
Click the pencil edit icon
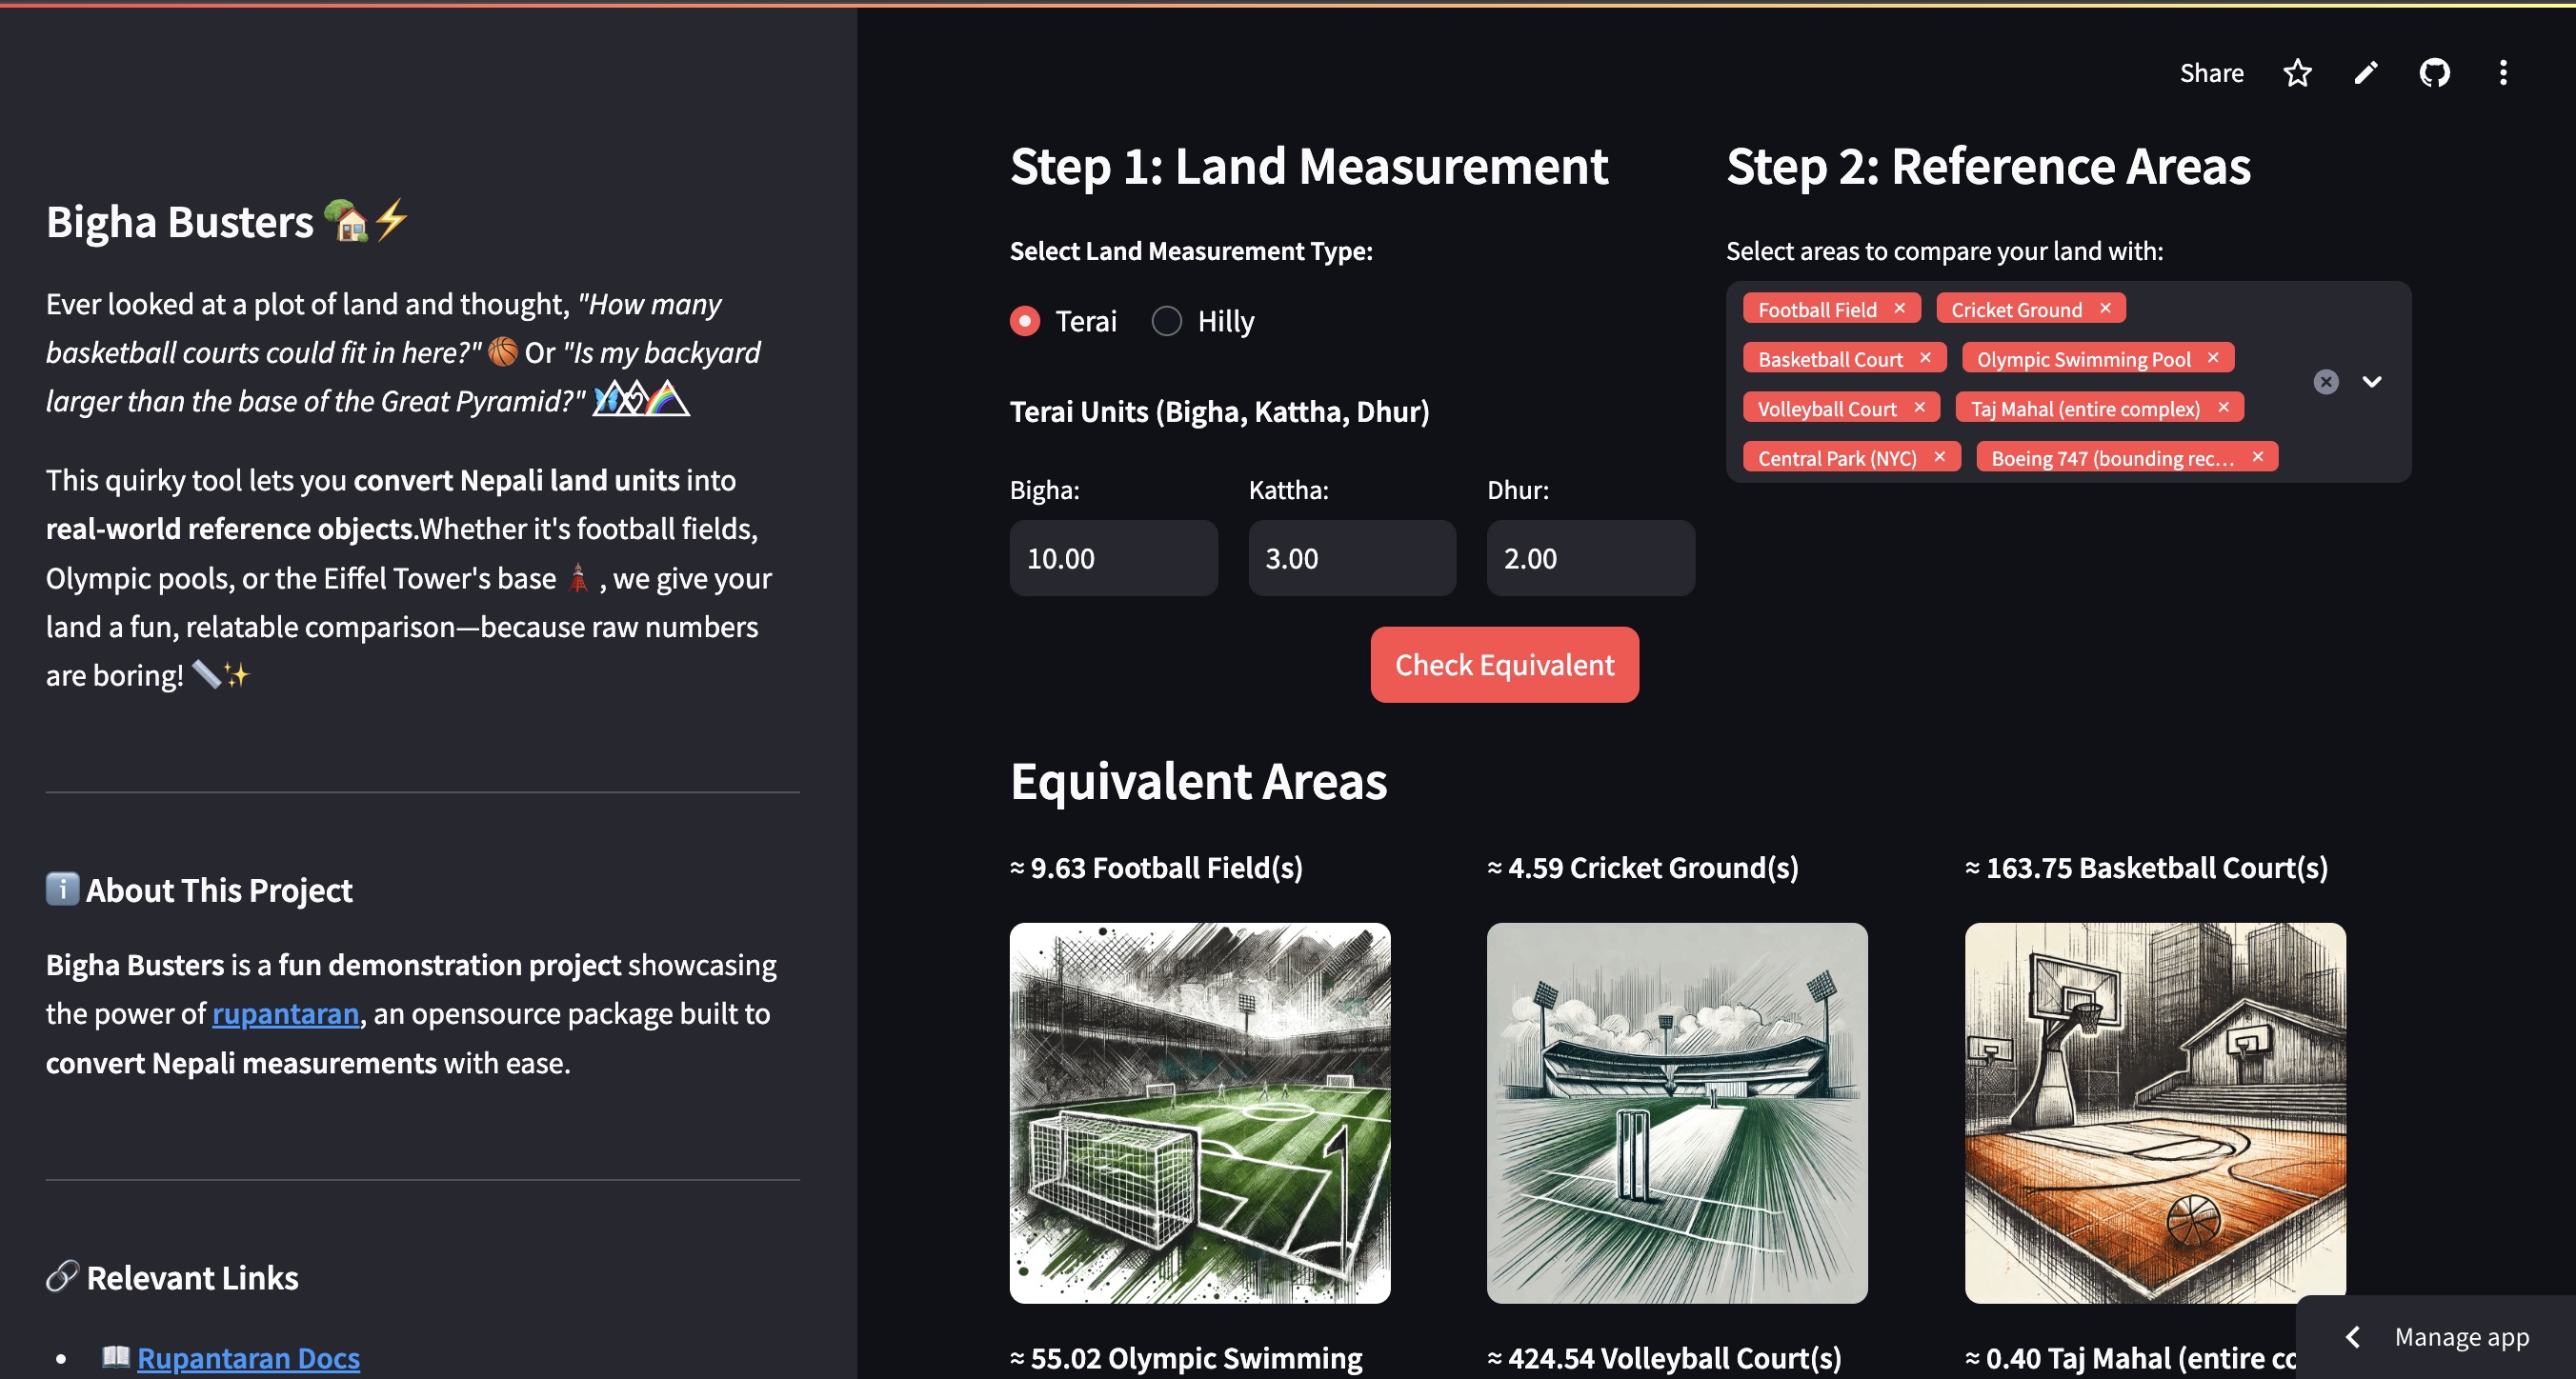(x=2365, y=73)
